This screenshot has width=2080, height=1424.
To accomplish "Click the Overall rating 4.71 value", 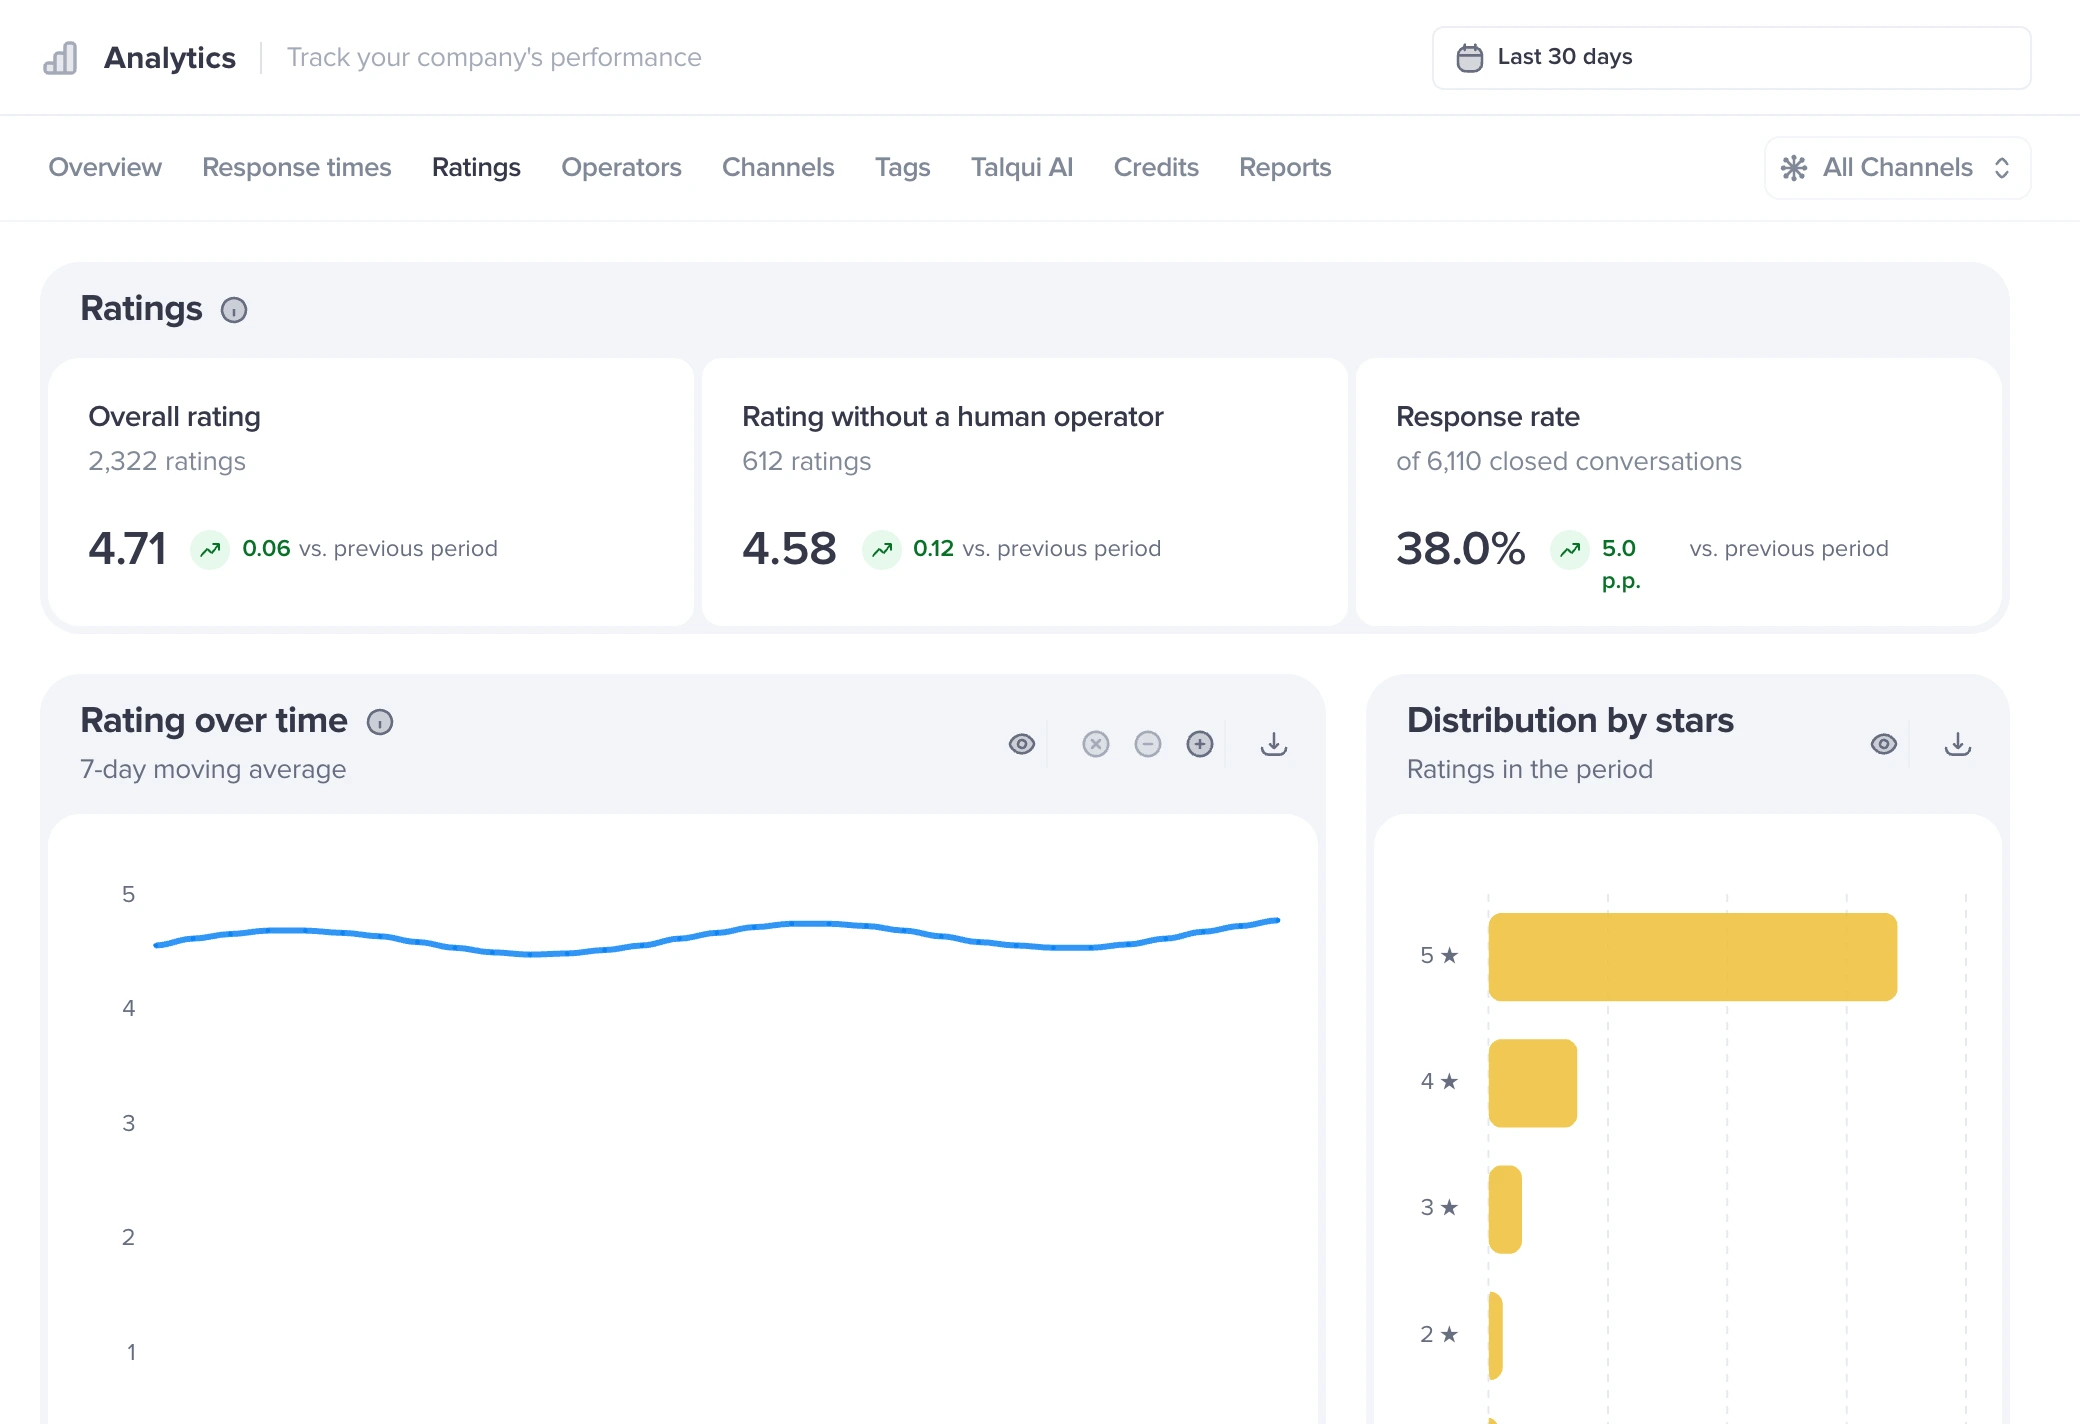I will [x=127, y=548].
